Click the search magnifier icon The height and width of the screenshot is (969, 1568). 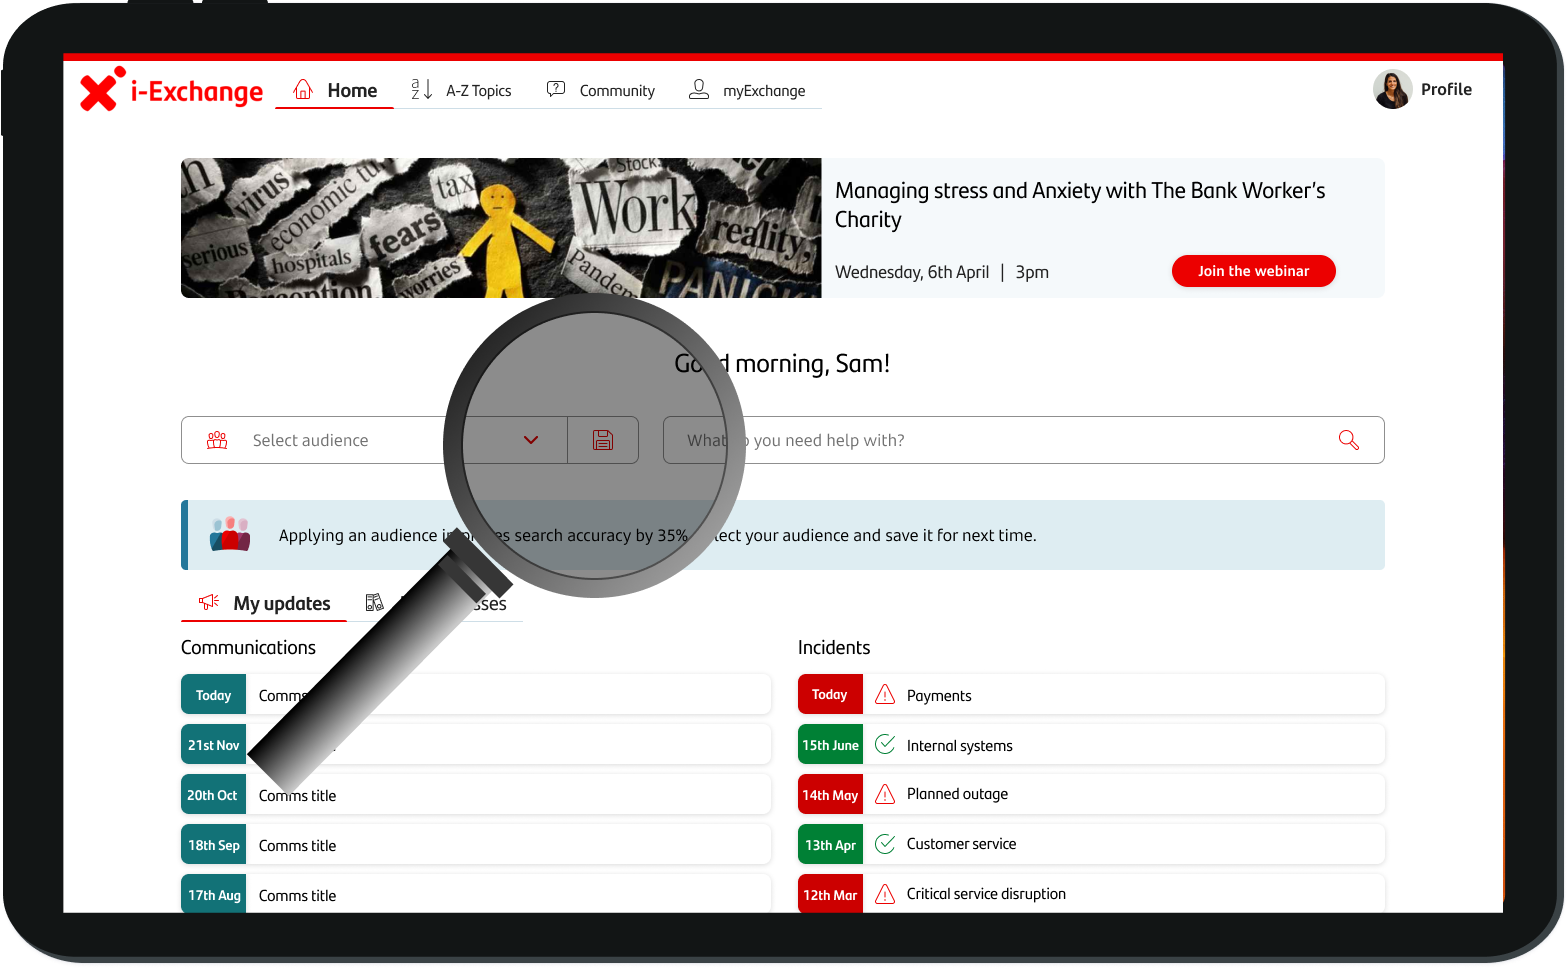click(x=1349, y=440)
